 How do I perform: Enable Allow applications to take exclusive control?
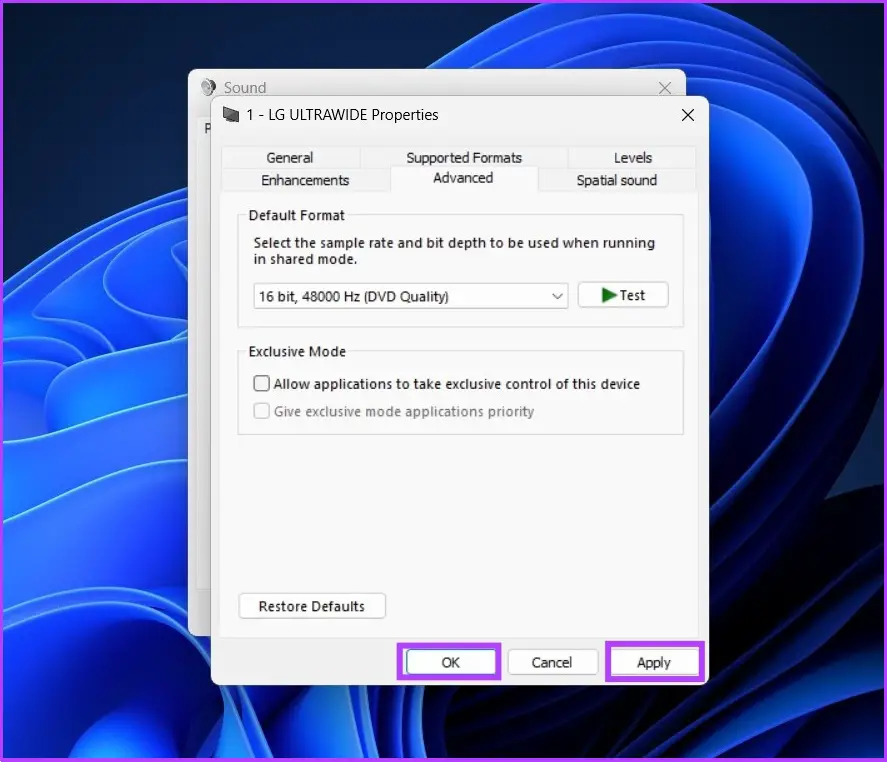(x=262, y=384)
